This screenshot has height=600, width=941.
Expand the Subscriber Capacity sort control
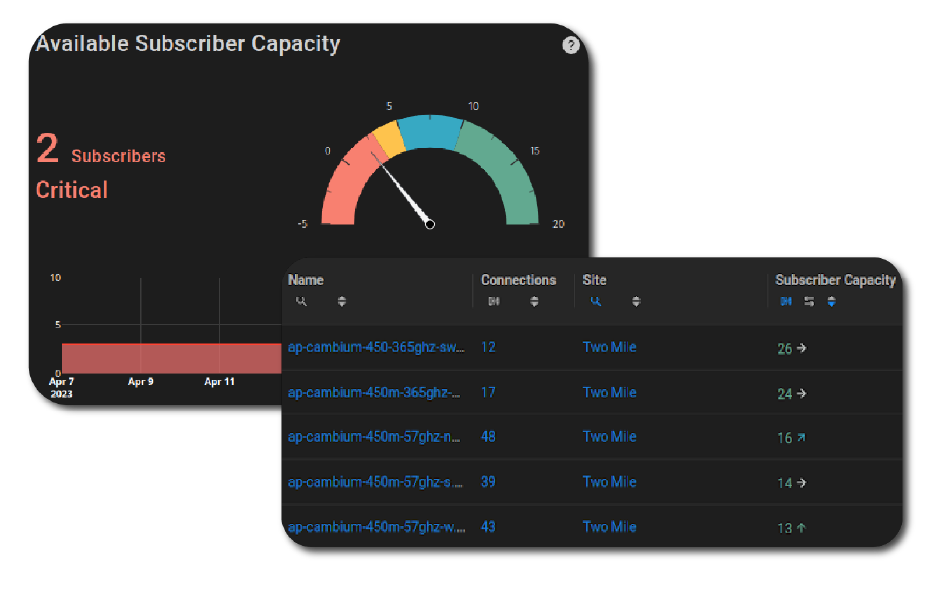[832, 300]
